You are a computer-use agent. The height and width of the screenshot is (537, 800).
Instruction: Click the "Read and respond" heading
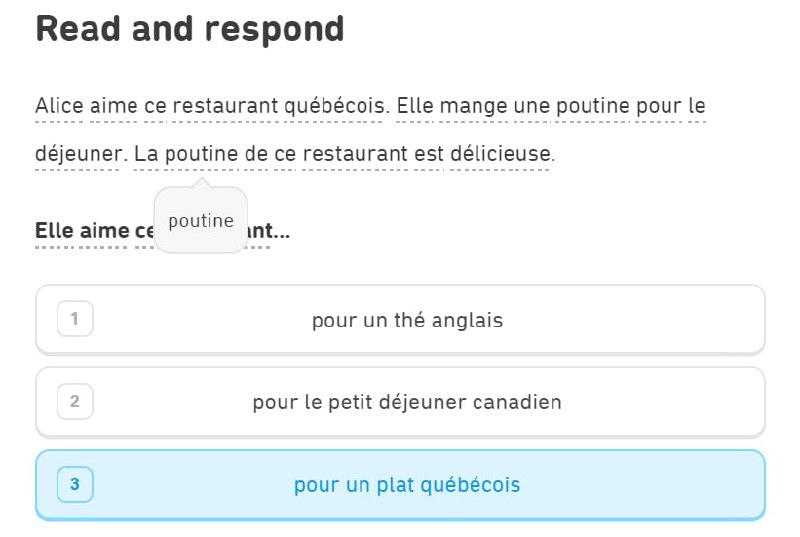(x=190, y=29)
